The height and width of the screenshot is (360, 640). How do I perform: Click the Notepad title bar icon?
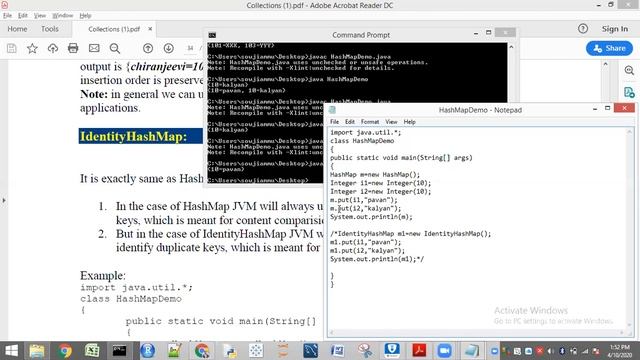332,110
